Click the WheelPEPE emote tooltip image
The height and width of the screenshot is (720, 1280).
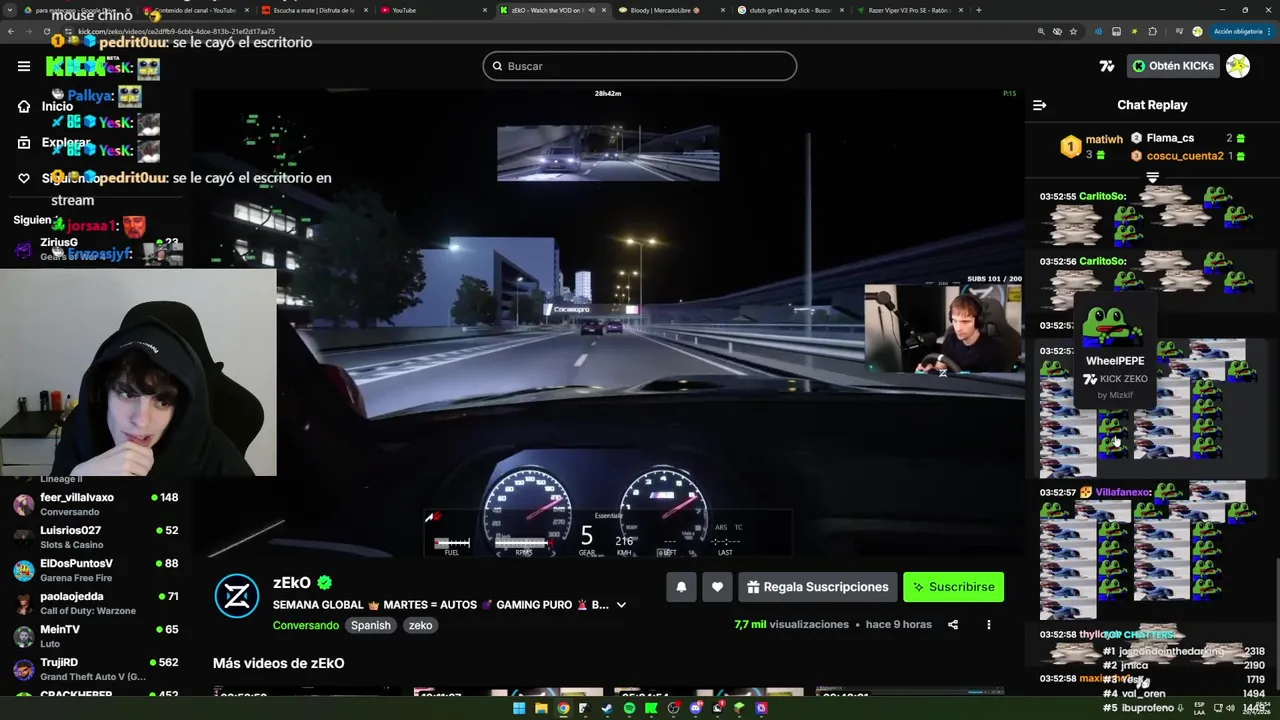1112,326
